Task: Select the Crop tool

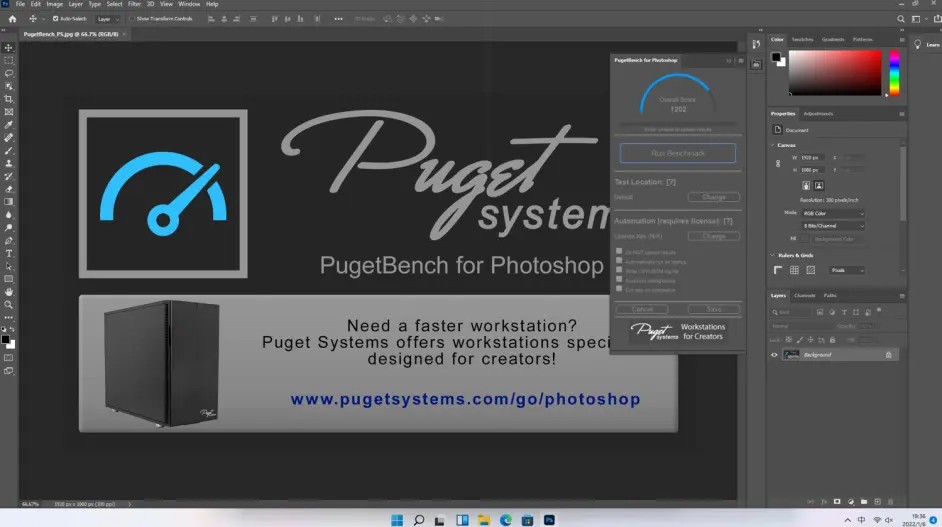Action: pyautogui.click(x=8, y=99)
